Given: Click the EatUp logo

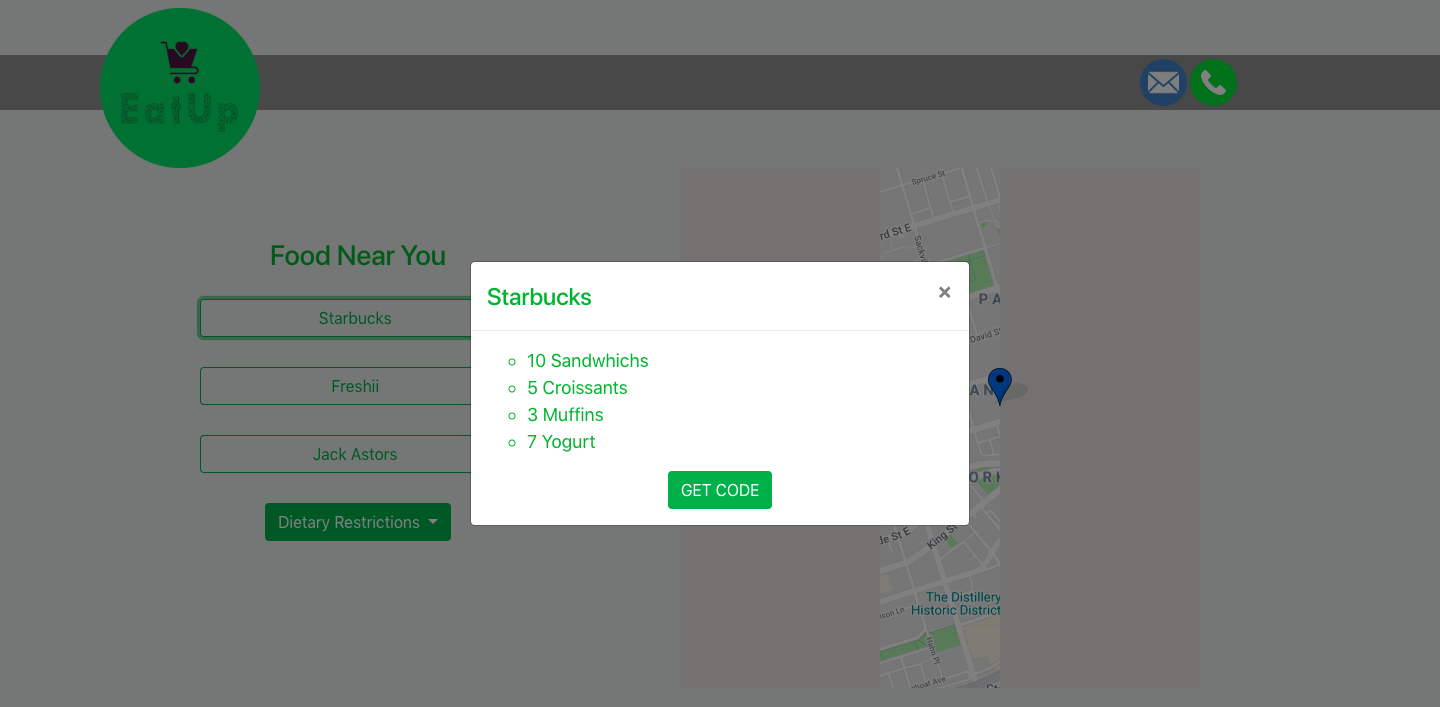Looking at the screenshot, I should (180, 88).
